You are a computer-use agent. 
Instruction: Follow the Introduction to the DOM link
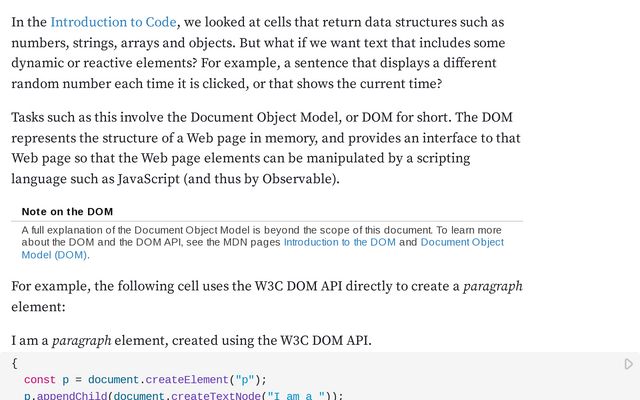(x=340, y=242)
